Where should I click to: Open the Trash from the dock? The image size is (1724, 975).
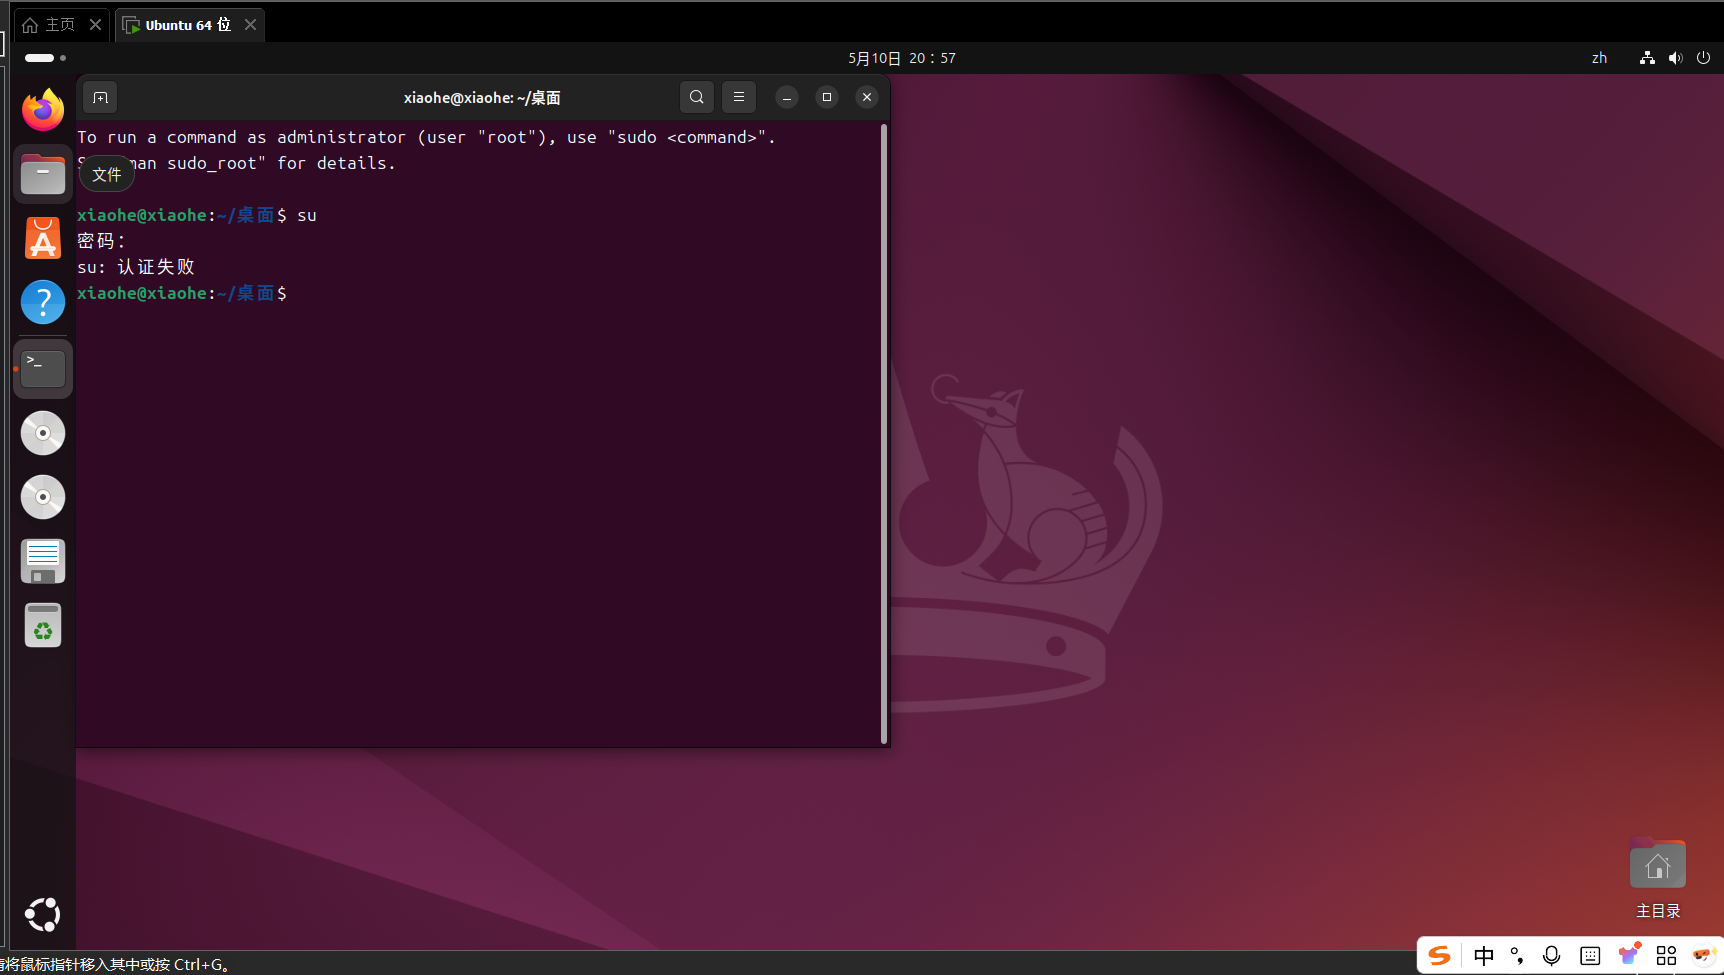click(42, 625)
